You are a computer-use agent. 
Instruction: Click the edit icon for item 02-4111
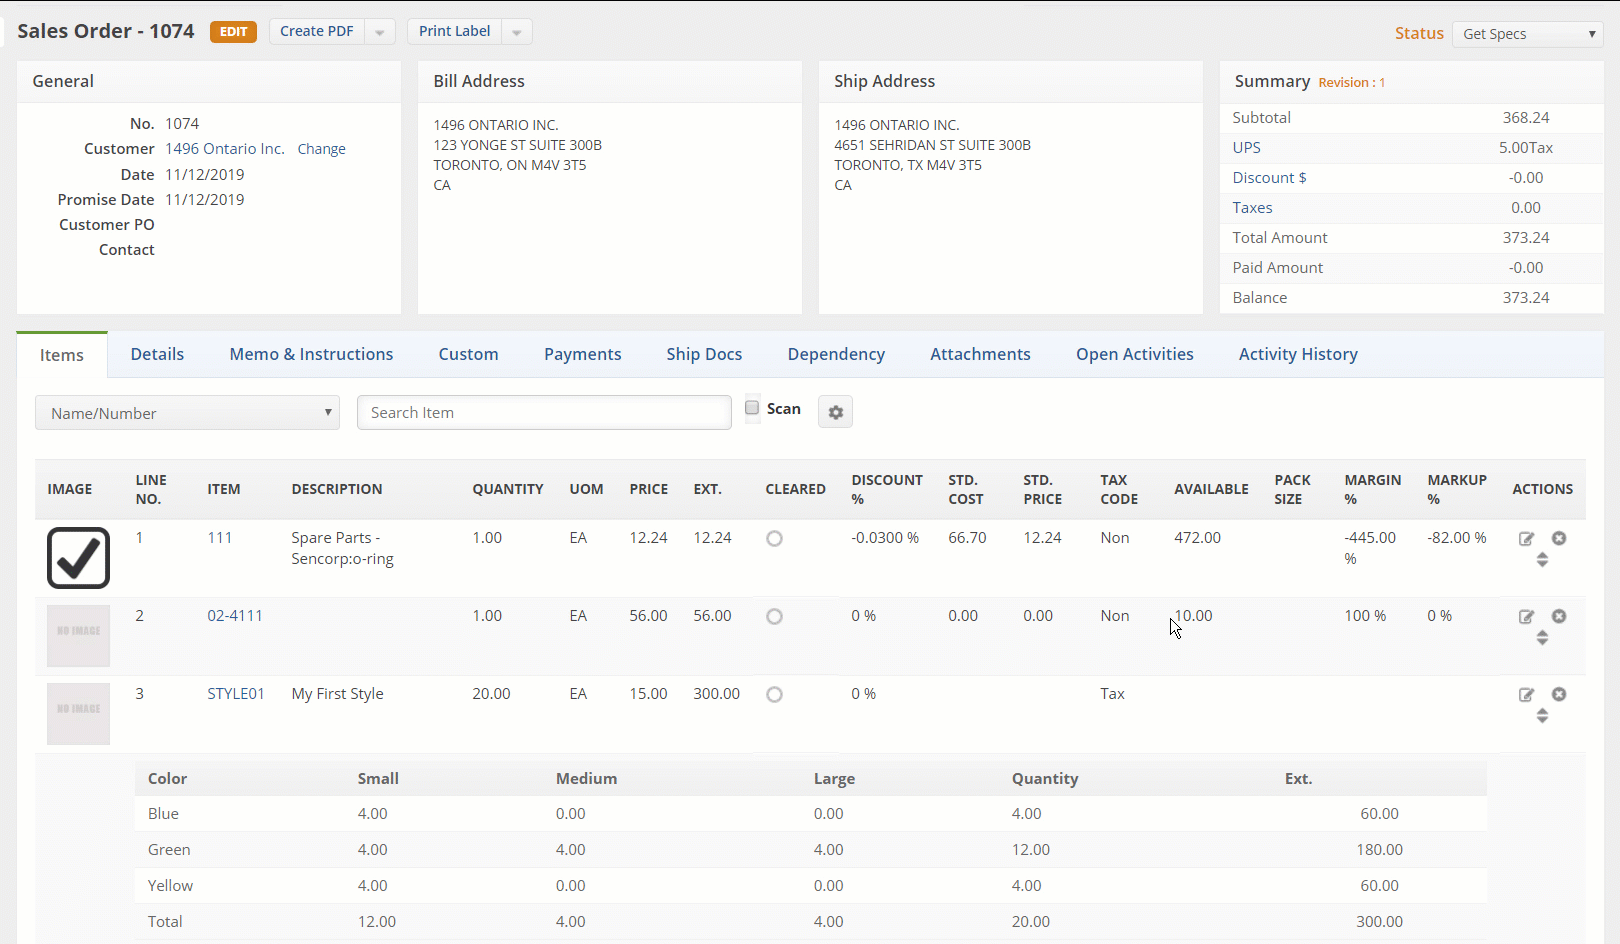point(1526,617)
